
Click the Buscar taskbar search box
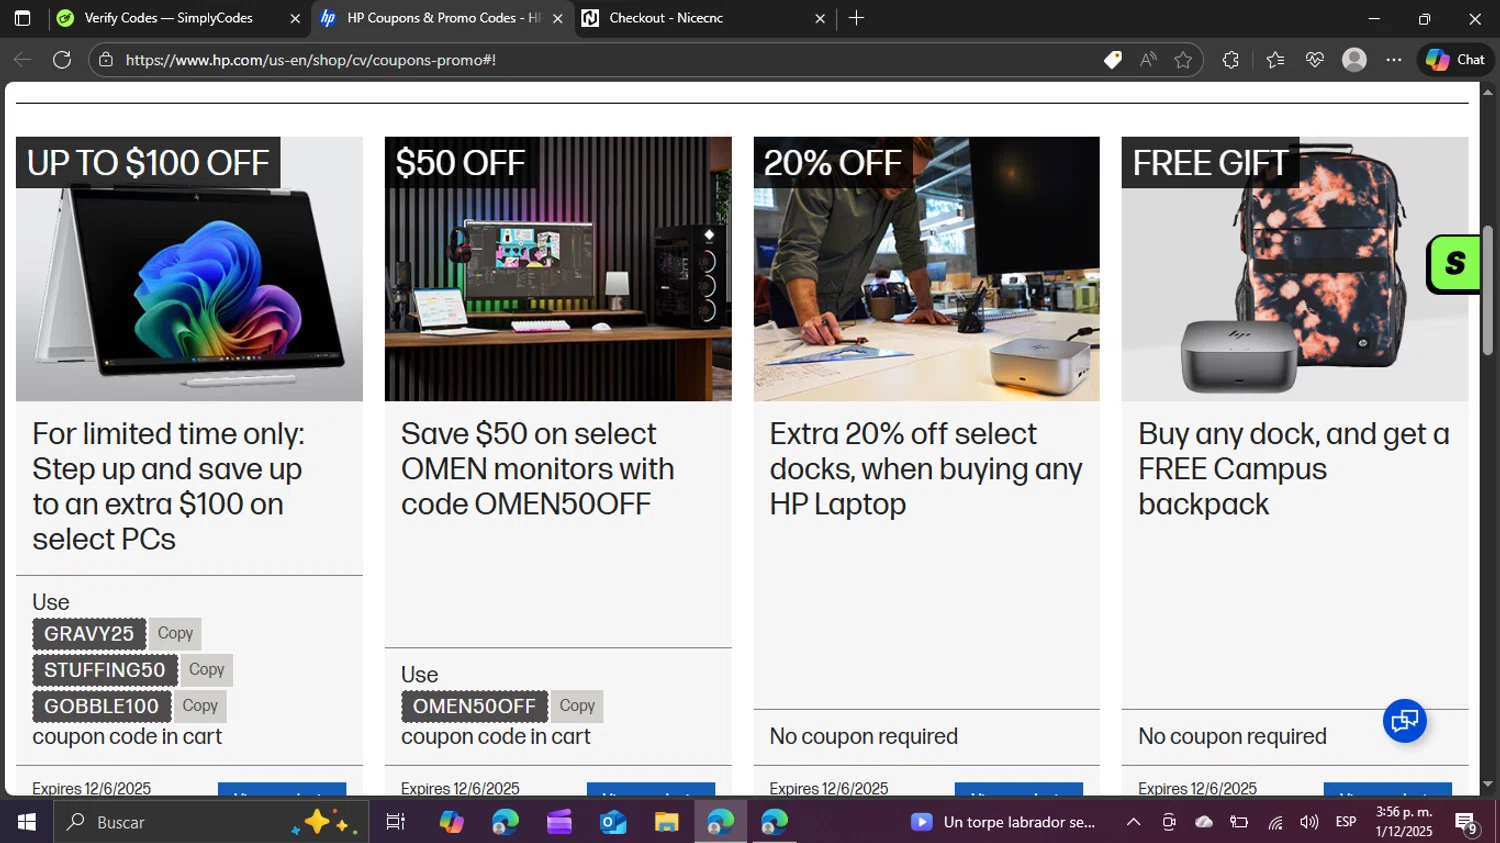tap(210, 822)
